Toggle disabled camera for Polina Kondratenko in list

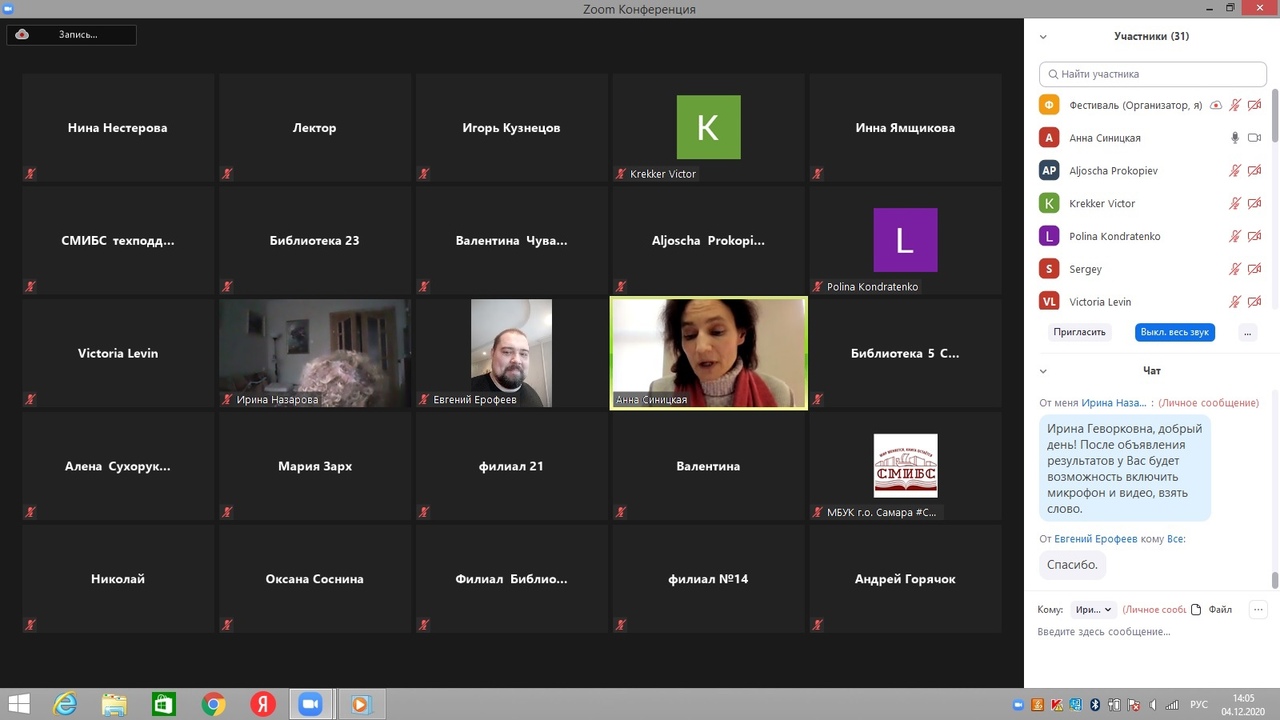pyautogui.click(x=1254, y=236)
